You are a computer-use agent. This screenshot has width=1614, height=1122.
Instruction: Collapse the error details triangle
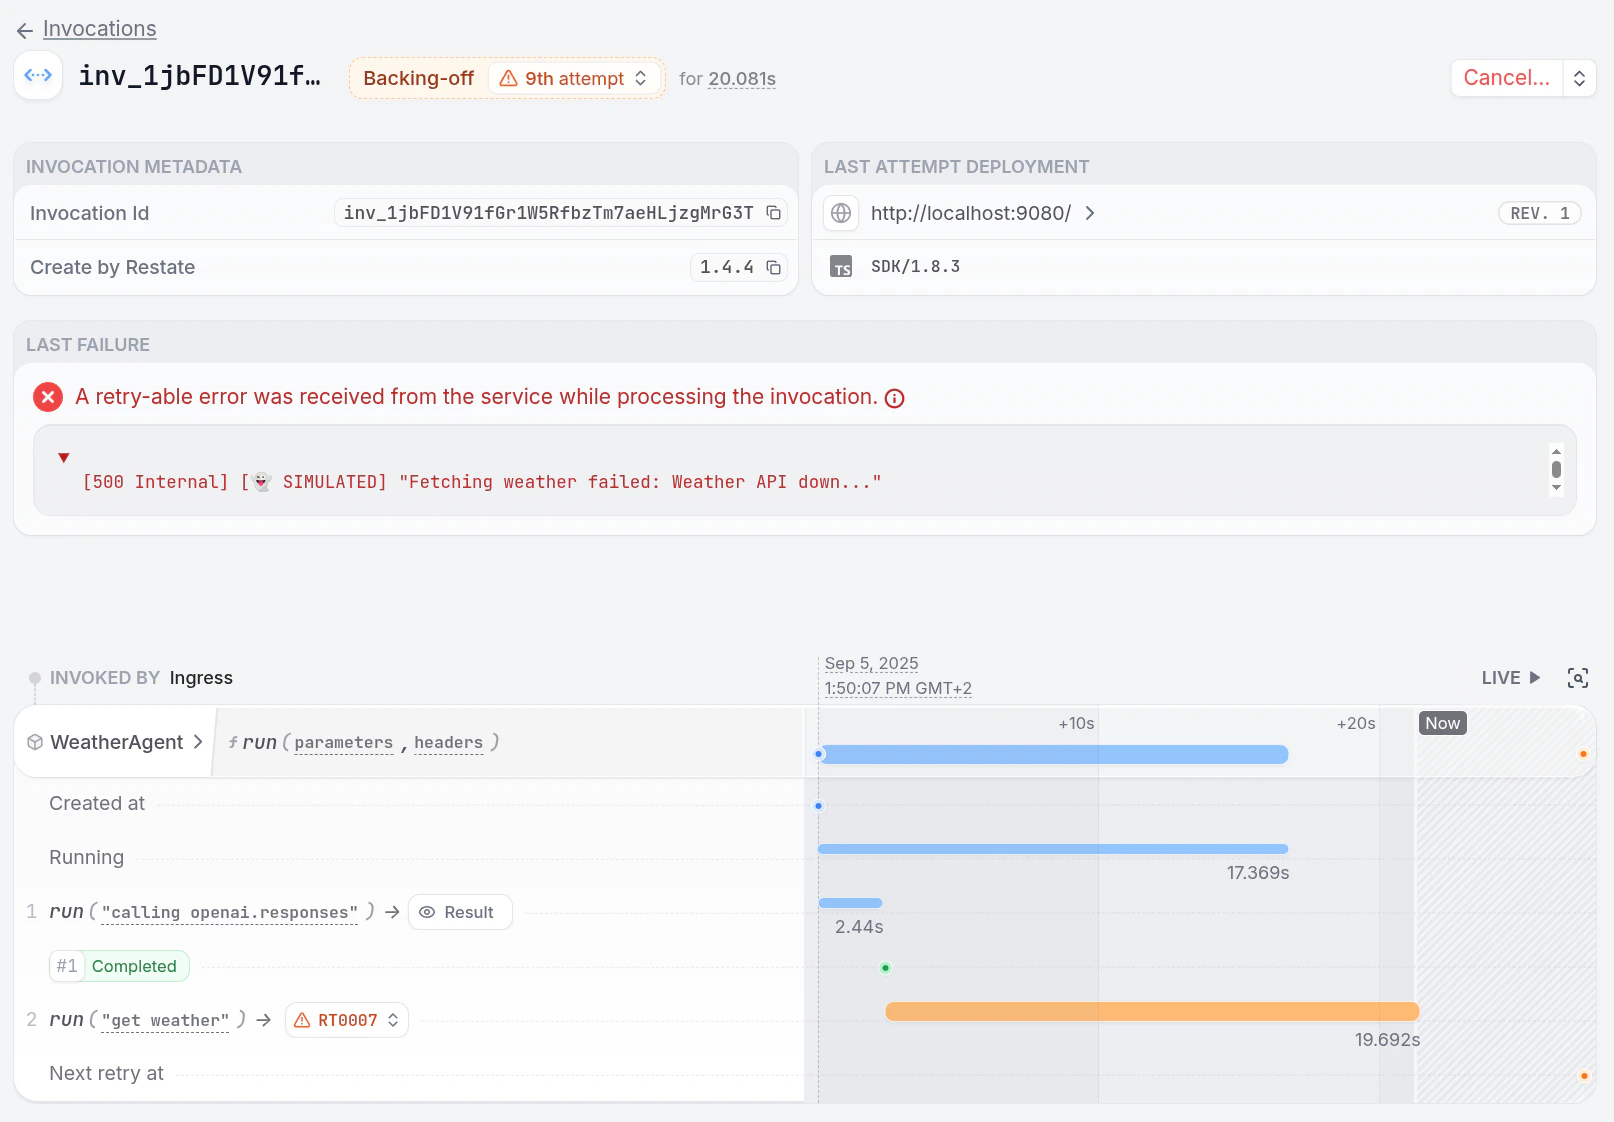pyautogui.click(x=64, y=458)
